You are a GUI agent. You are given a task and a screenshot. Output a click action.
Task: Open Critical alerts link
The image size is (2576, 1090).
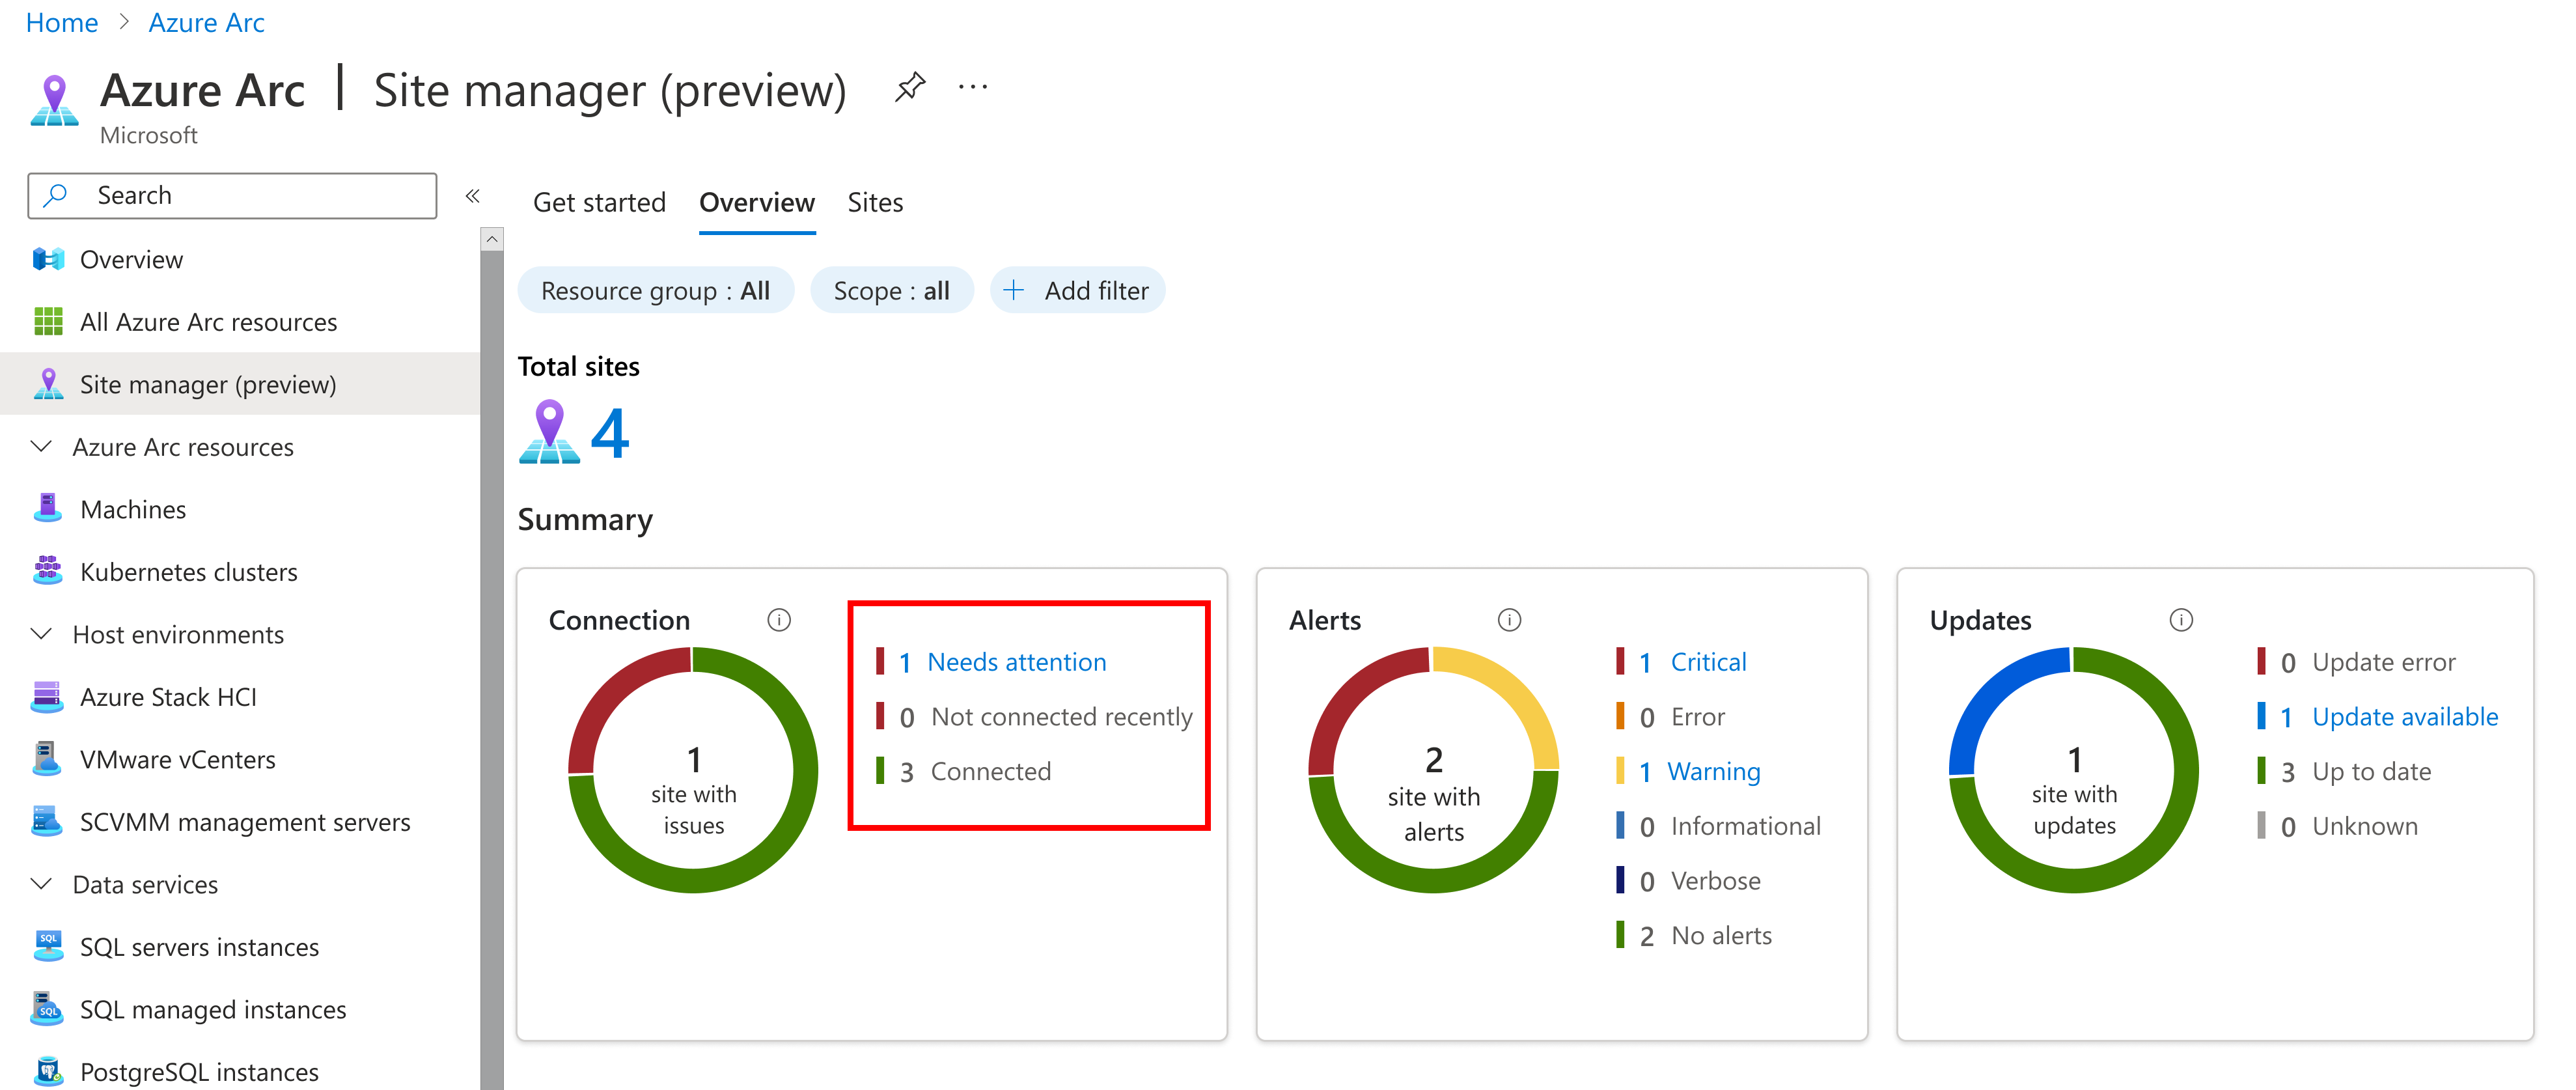[1708, 662]
